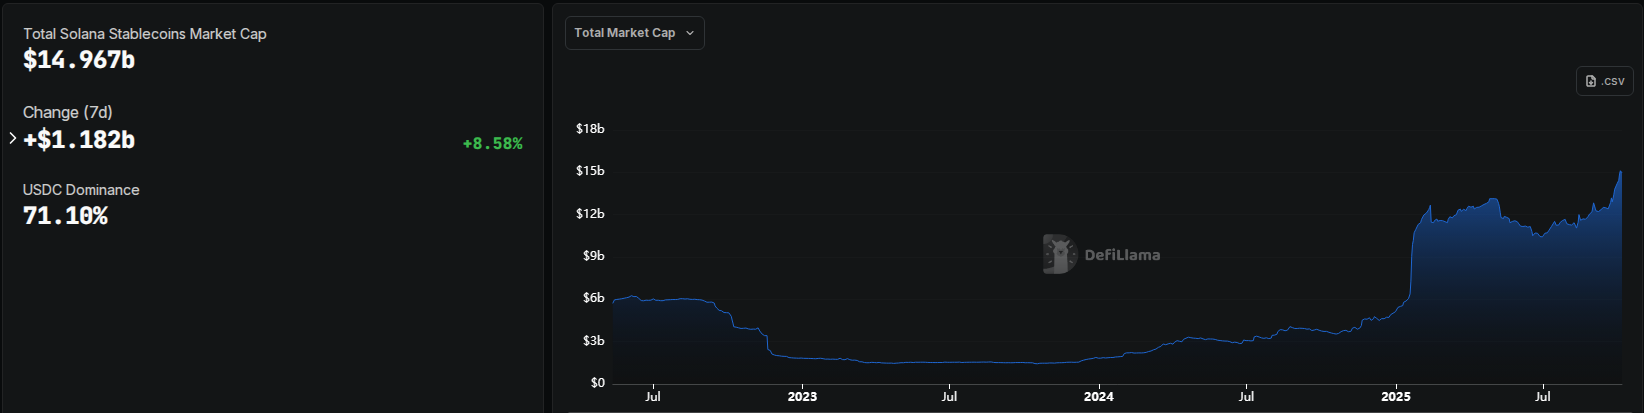Image resolution: width=1644 pixels, height=413 pixels.
Task: Click the DefiLlama watermark text
Action: coord(1122,255)
